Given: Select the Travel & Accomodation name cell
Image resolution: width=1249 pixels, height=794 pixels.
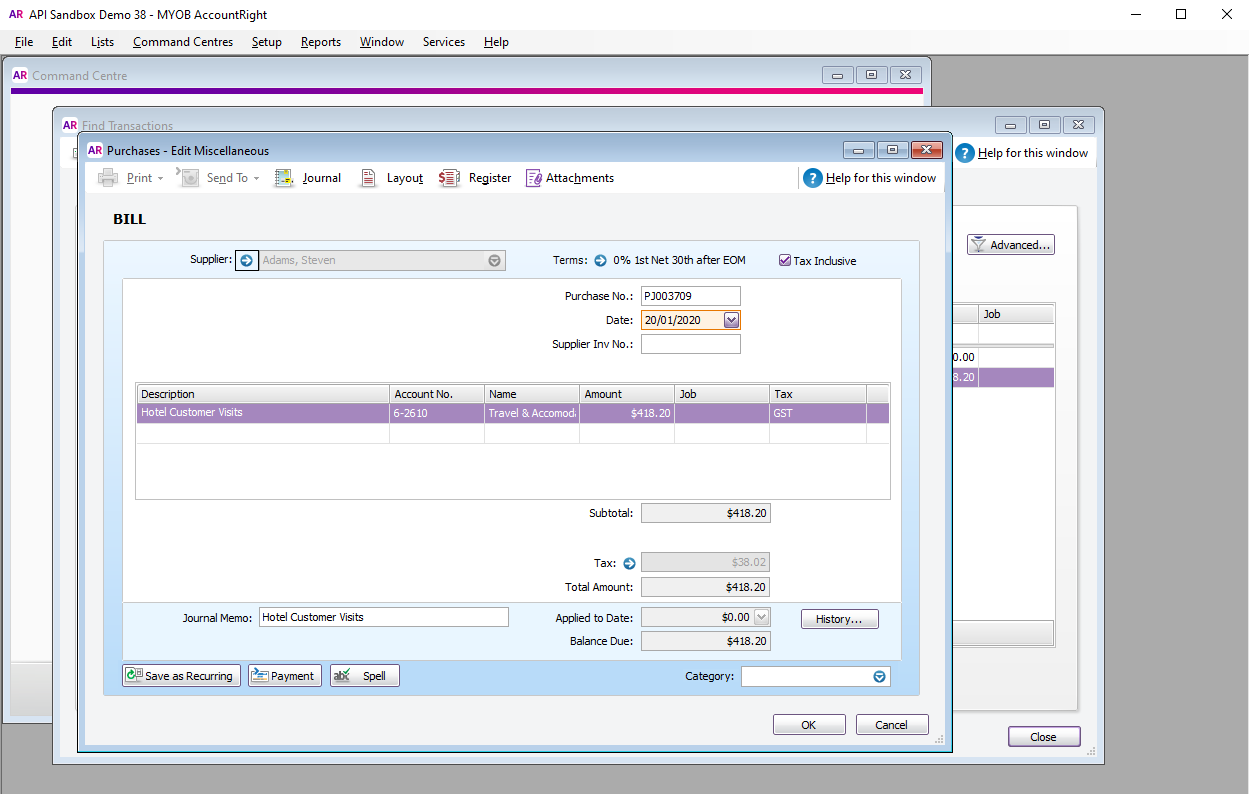Looking at the screenshot, I should [532, 413].
